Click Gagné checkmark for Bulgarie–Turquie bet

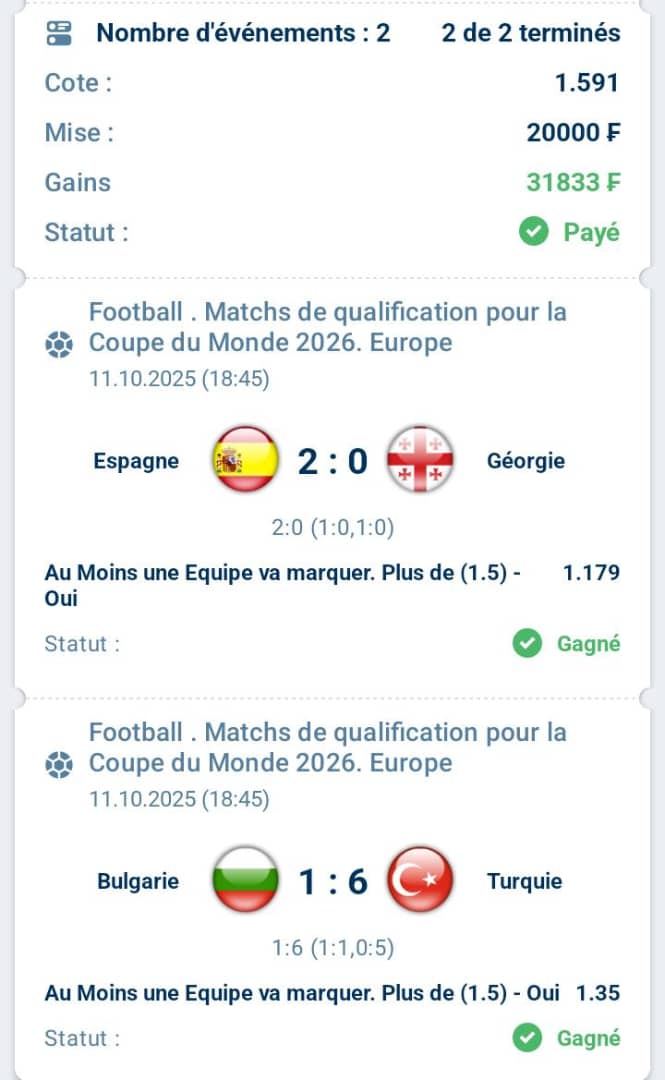click(x=527, y=1039)
